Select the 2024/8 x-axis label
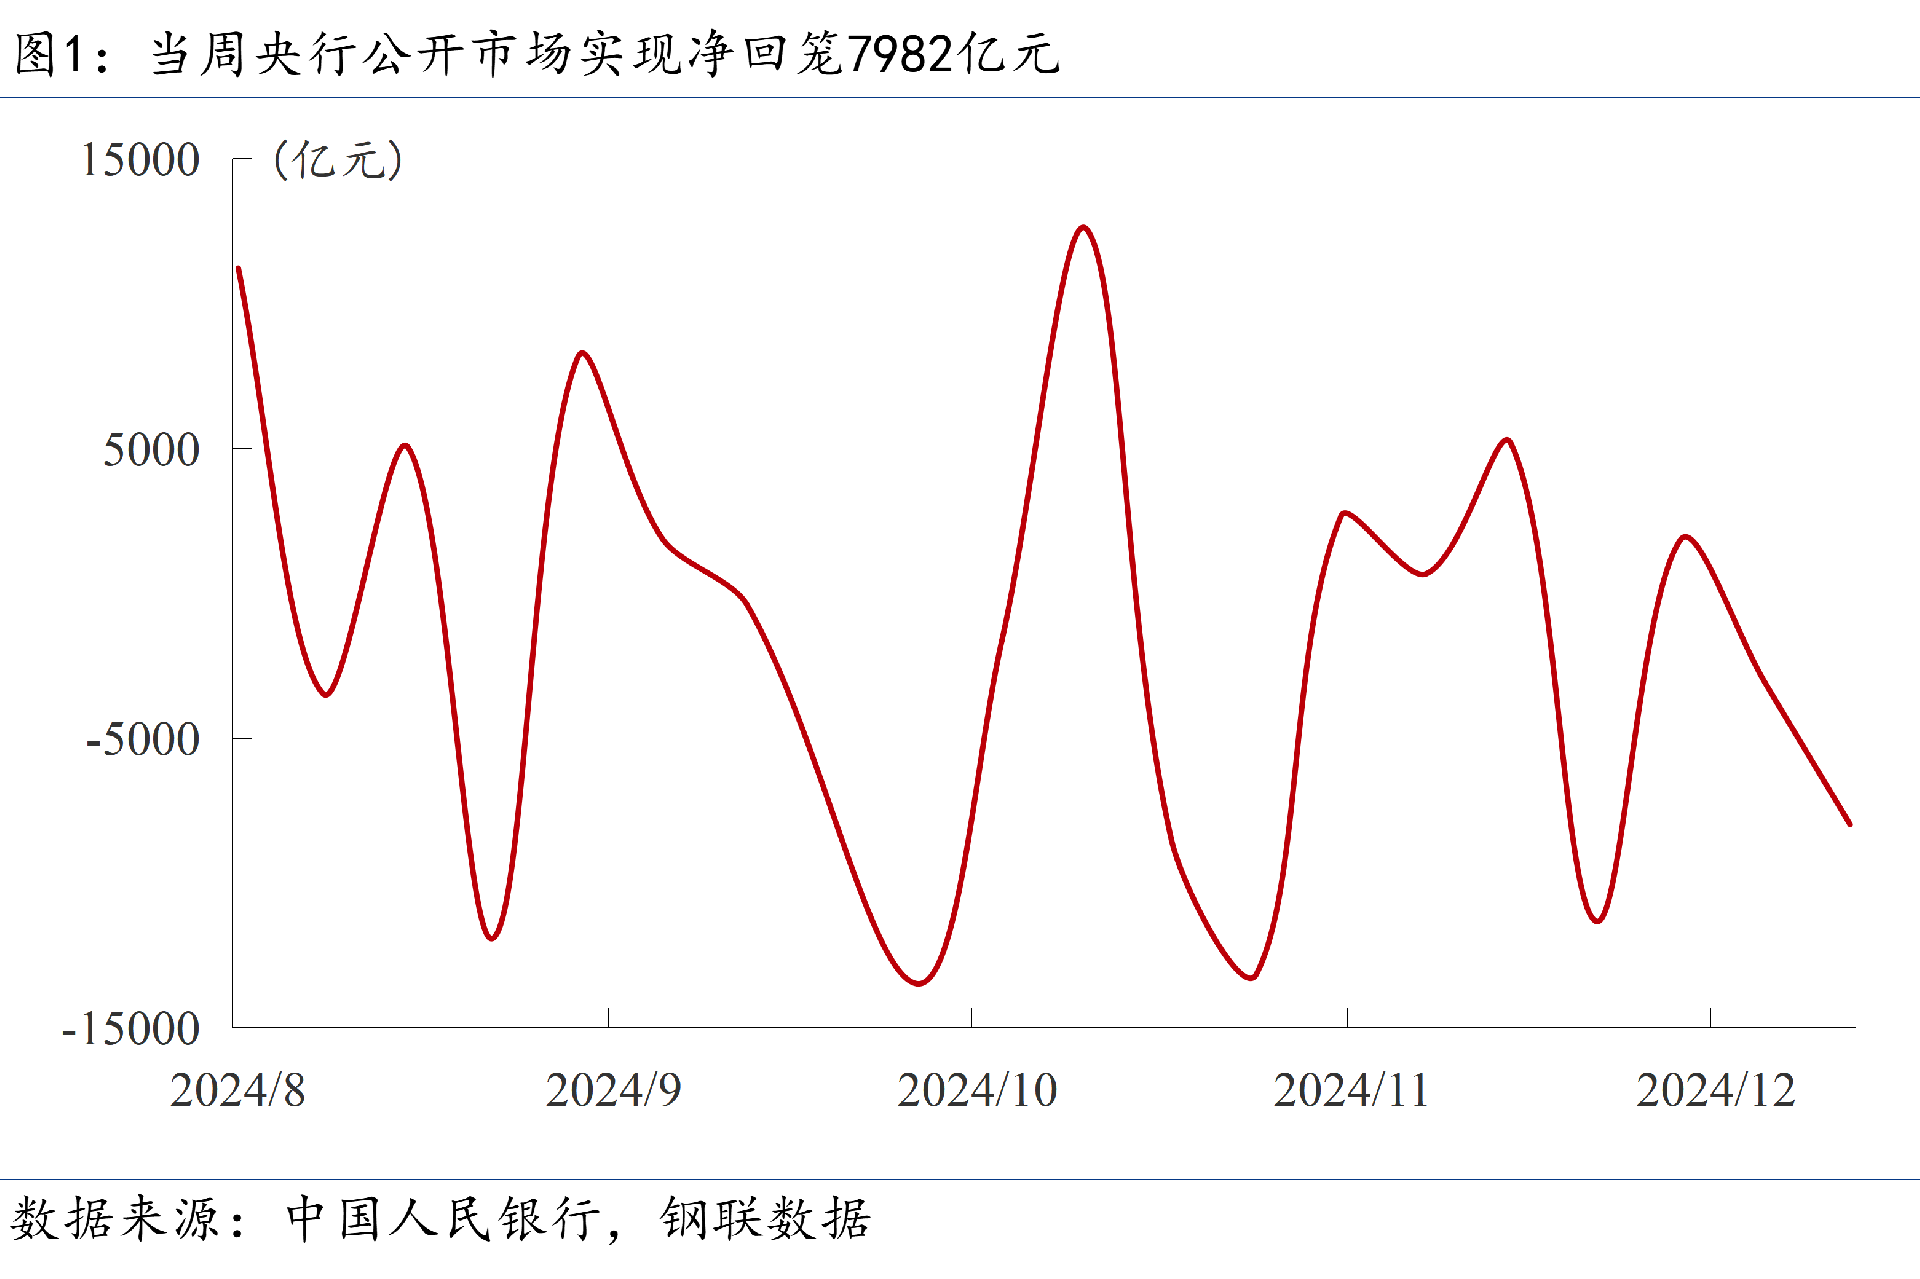 click(x=237, y=1090)
